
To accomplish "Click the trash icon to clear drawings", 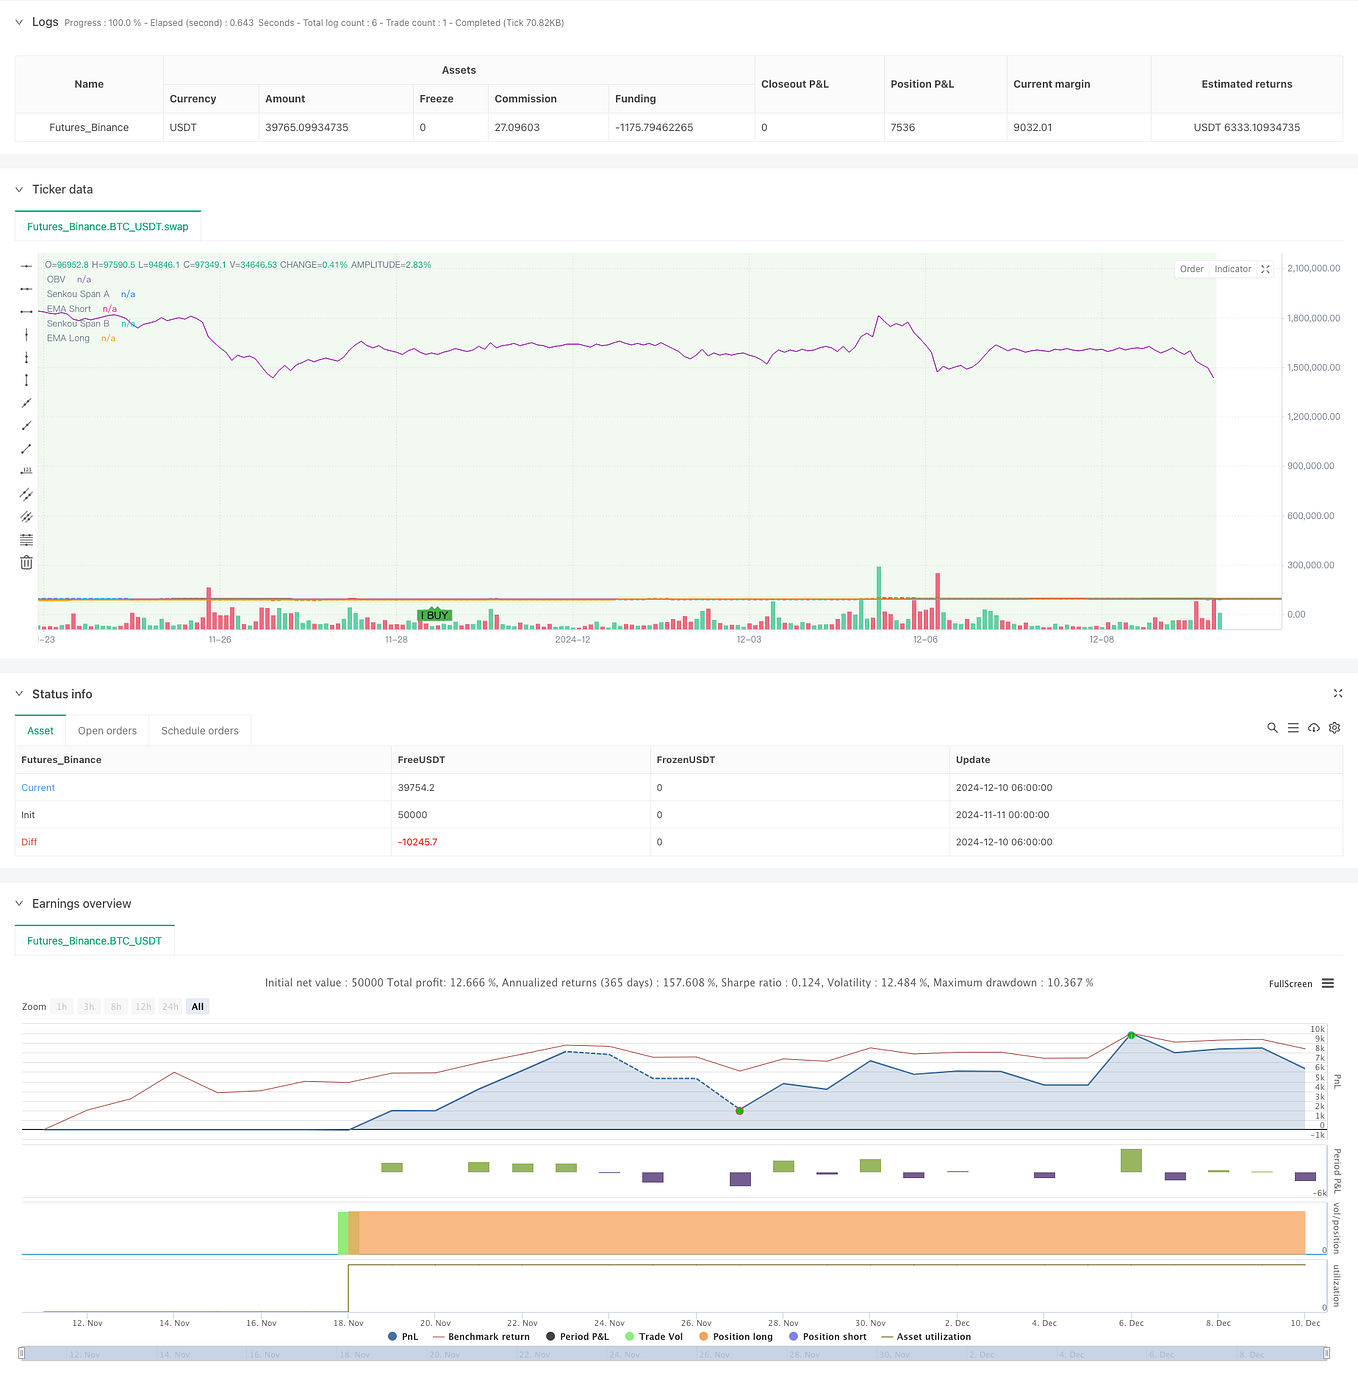I will [26, 562].
